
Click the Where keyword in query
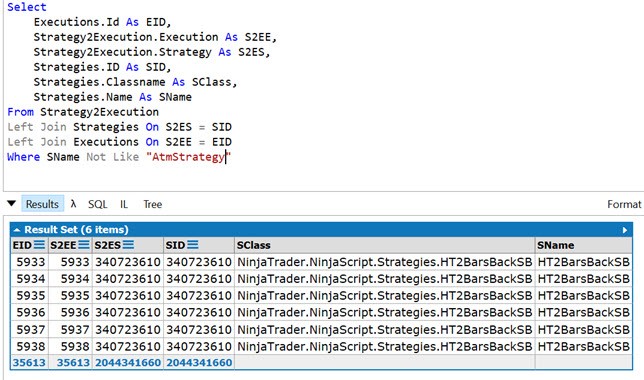23,157
